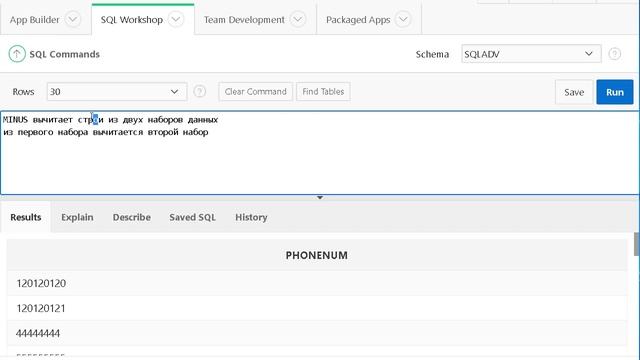This screenshot has width=640, height=360.
Task: Open the Describe tab
Action: click(x=131, y=217)
